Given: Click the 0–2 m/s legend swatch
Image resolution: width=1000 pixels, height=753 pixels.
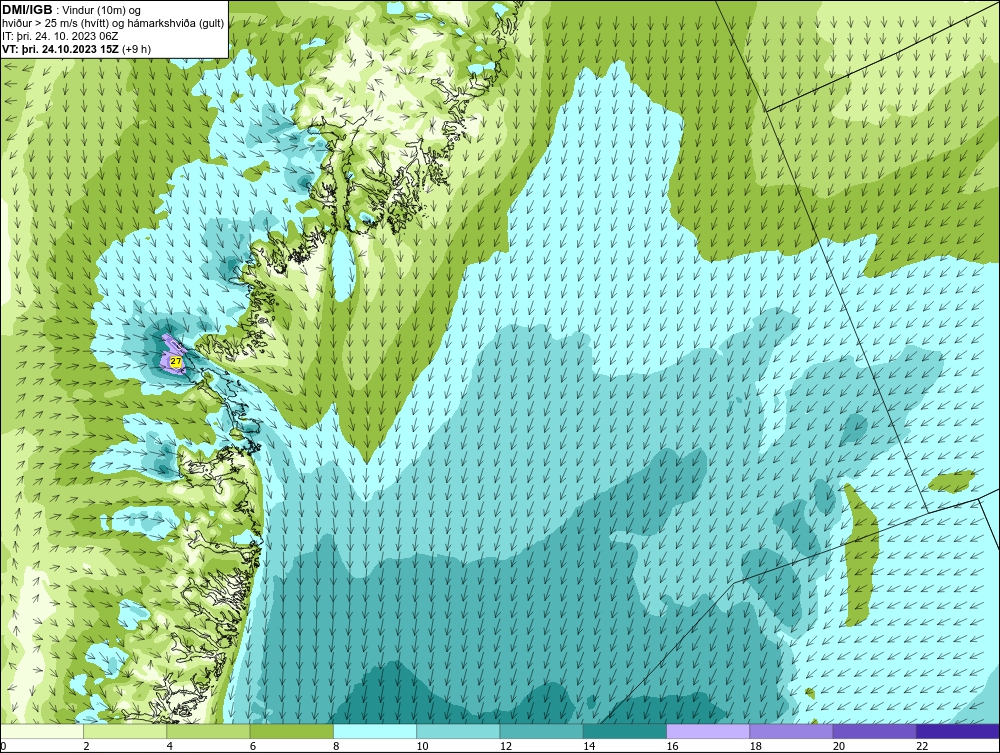Looking at the screenshot, I should point(41,731).
